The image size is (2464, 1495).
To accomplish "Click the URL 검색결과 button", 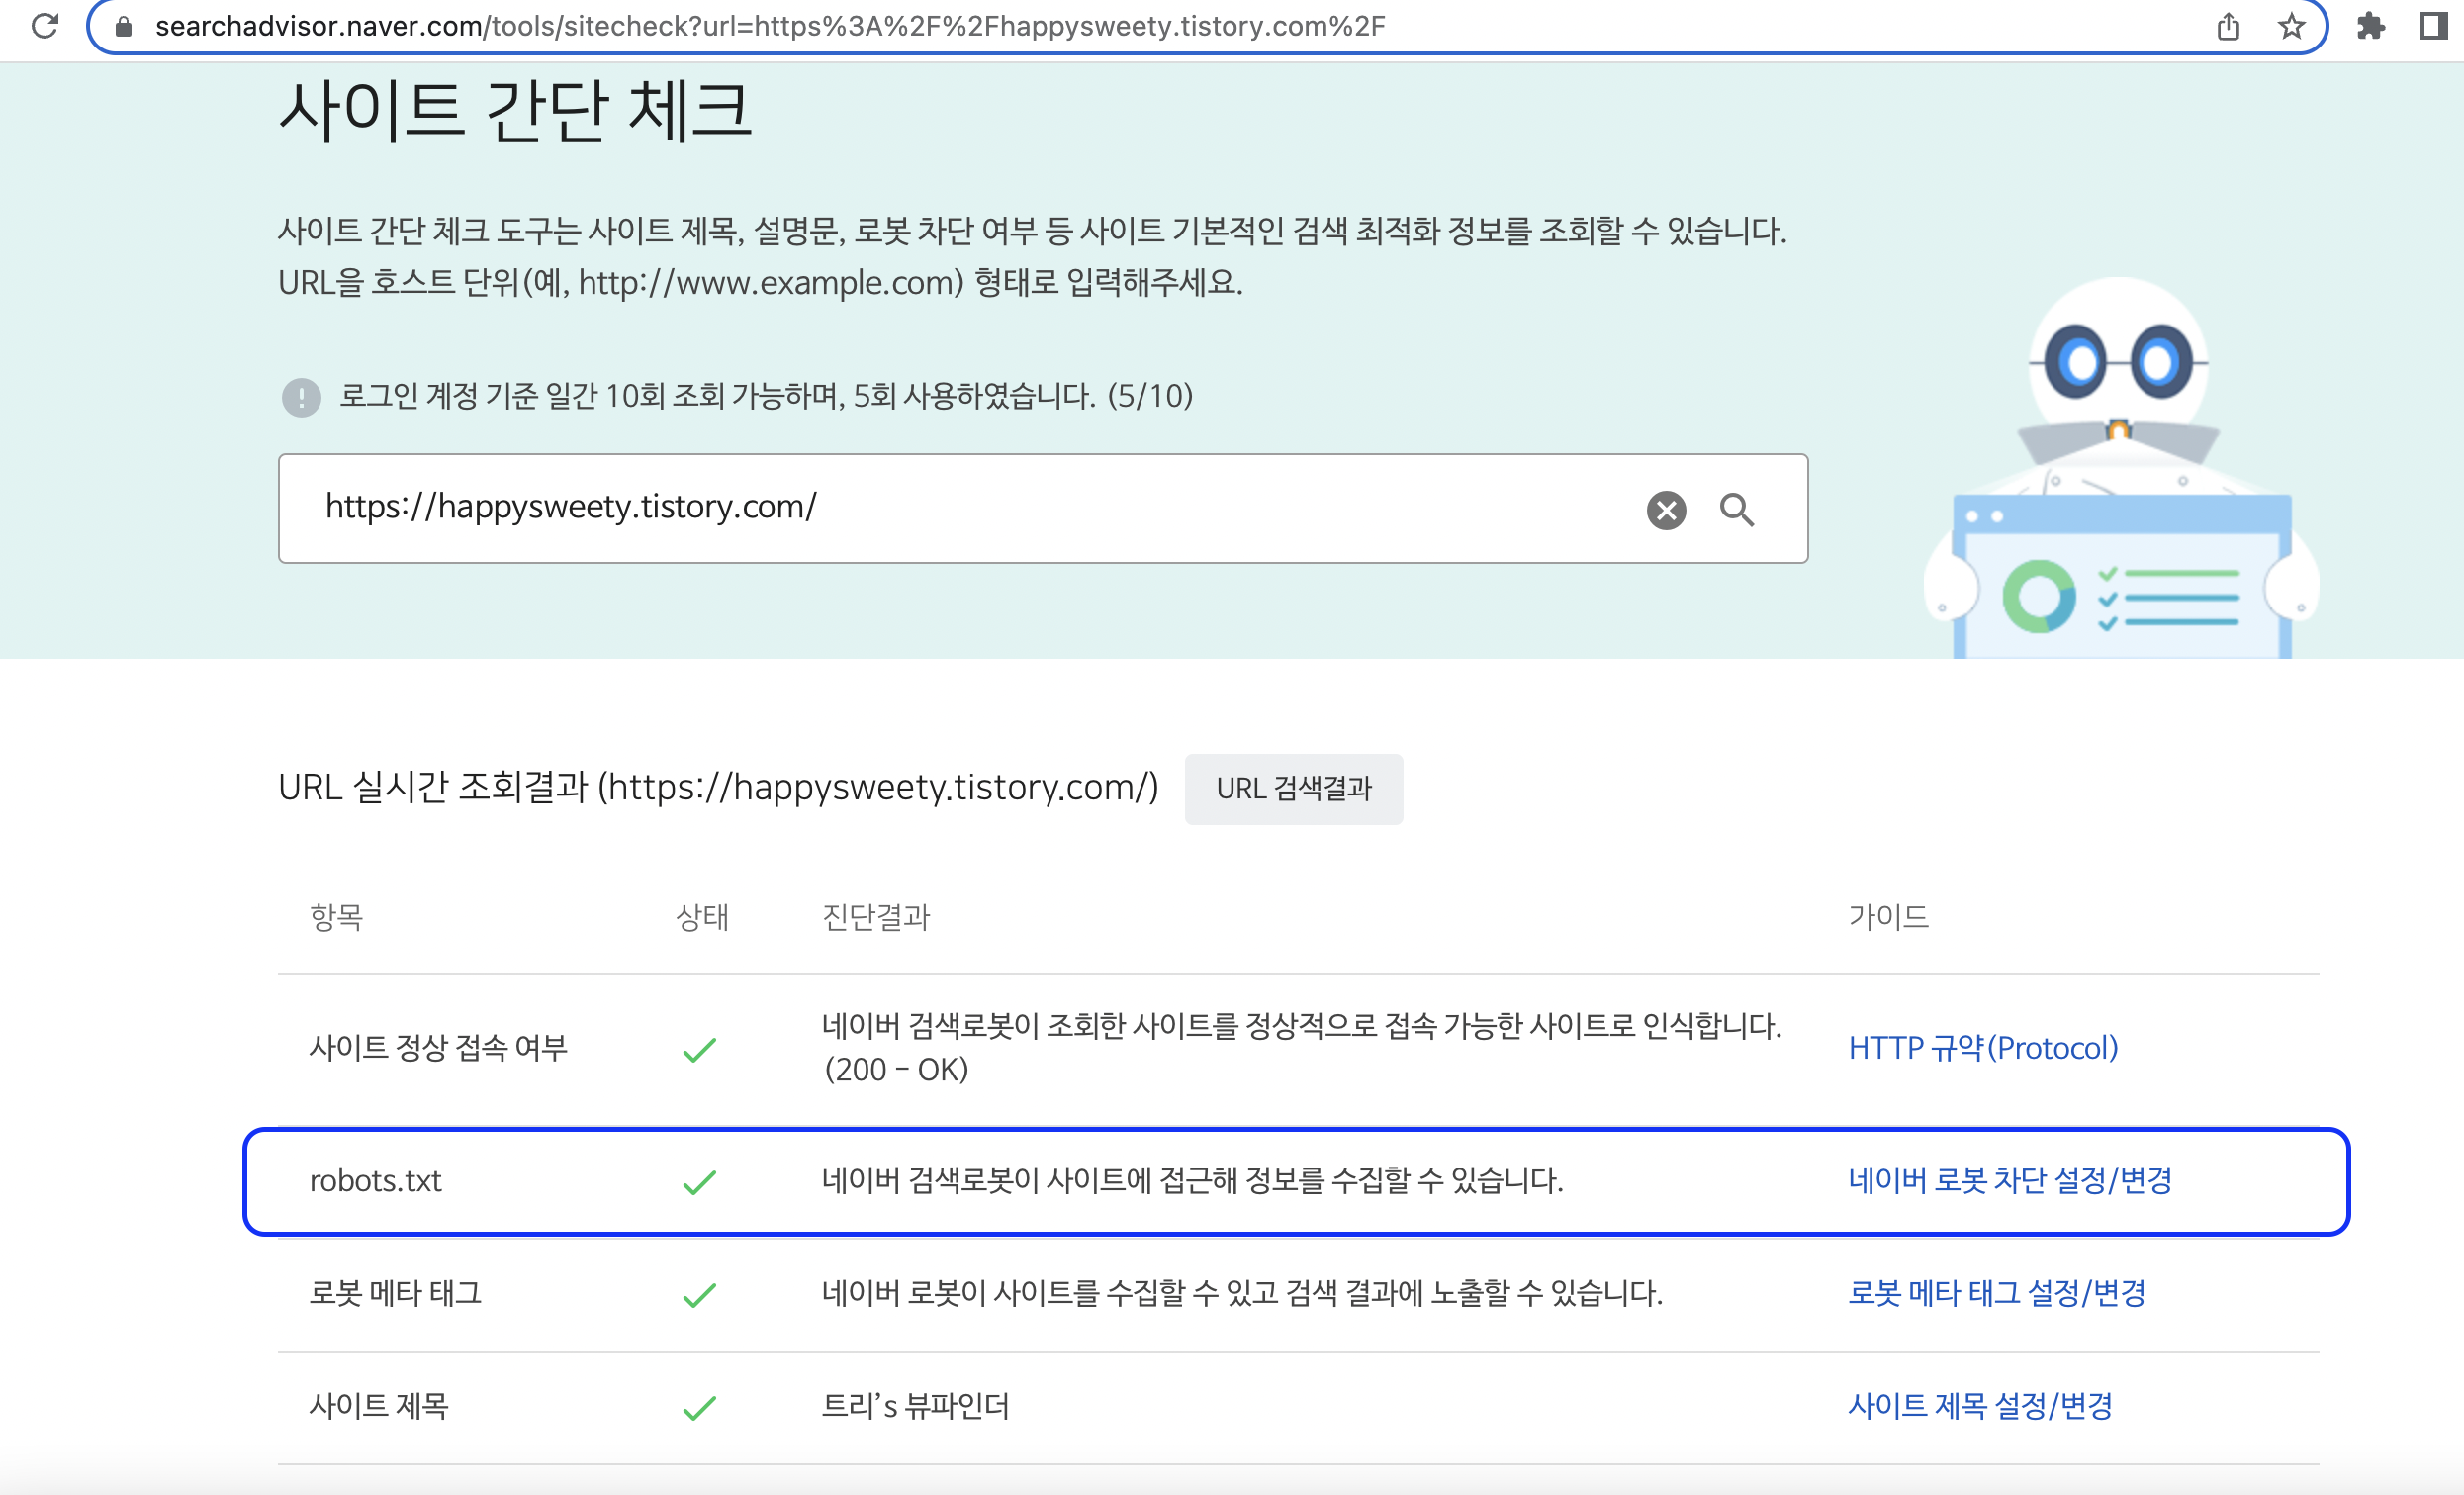I will 1293,789.
